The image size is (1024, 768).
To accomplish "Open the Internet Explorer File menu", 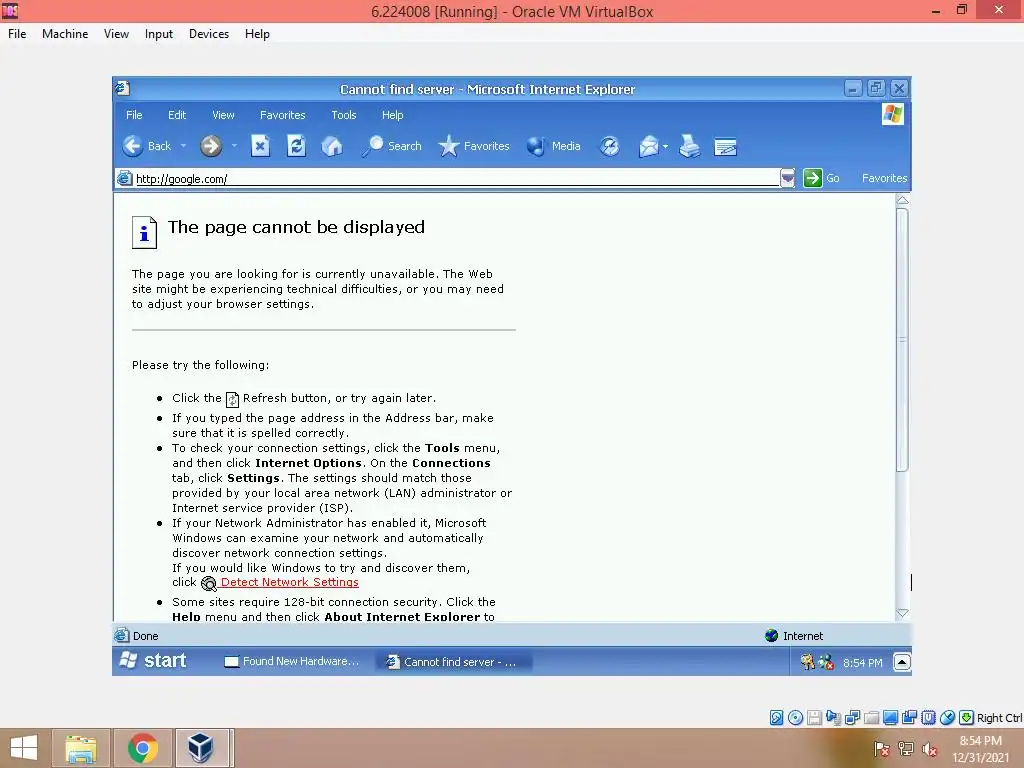I will point(134,115).
